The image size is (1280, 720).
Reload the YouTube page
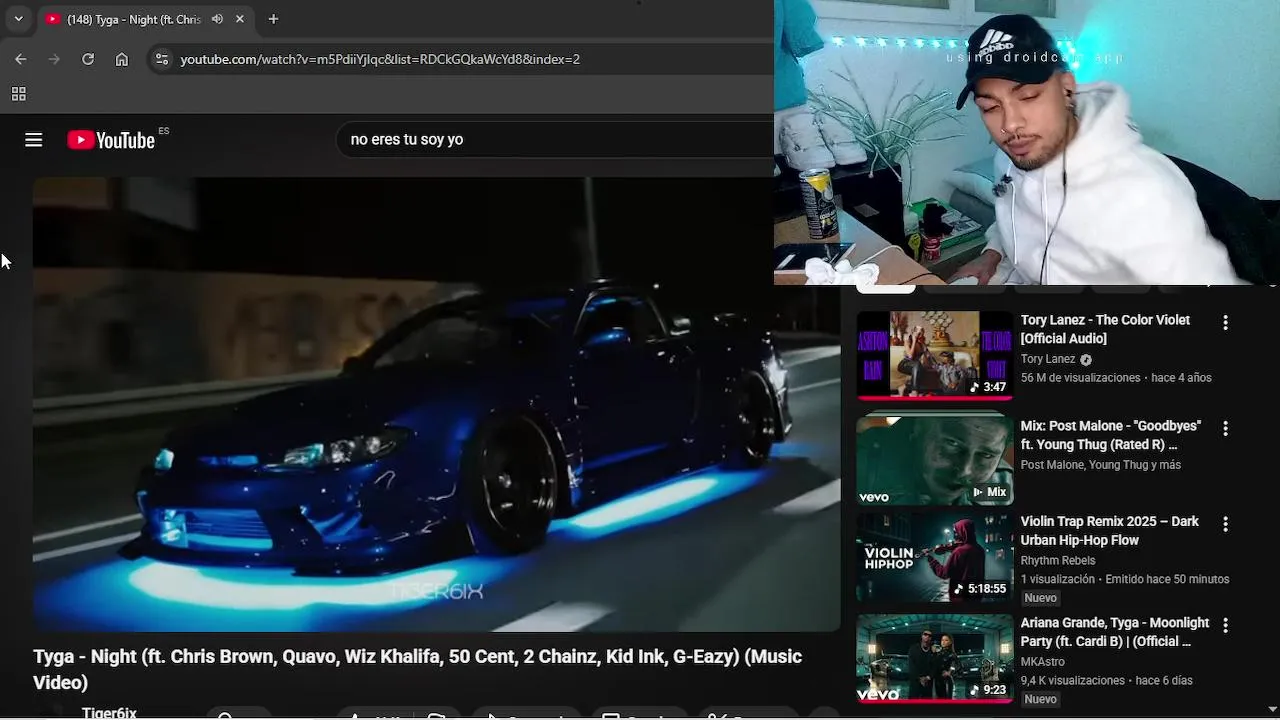click(x=88, y=59)
